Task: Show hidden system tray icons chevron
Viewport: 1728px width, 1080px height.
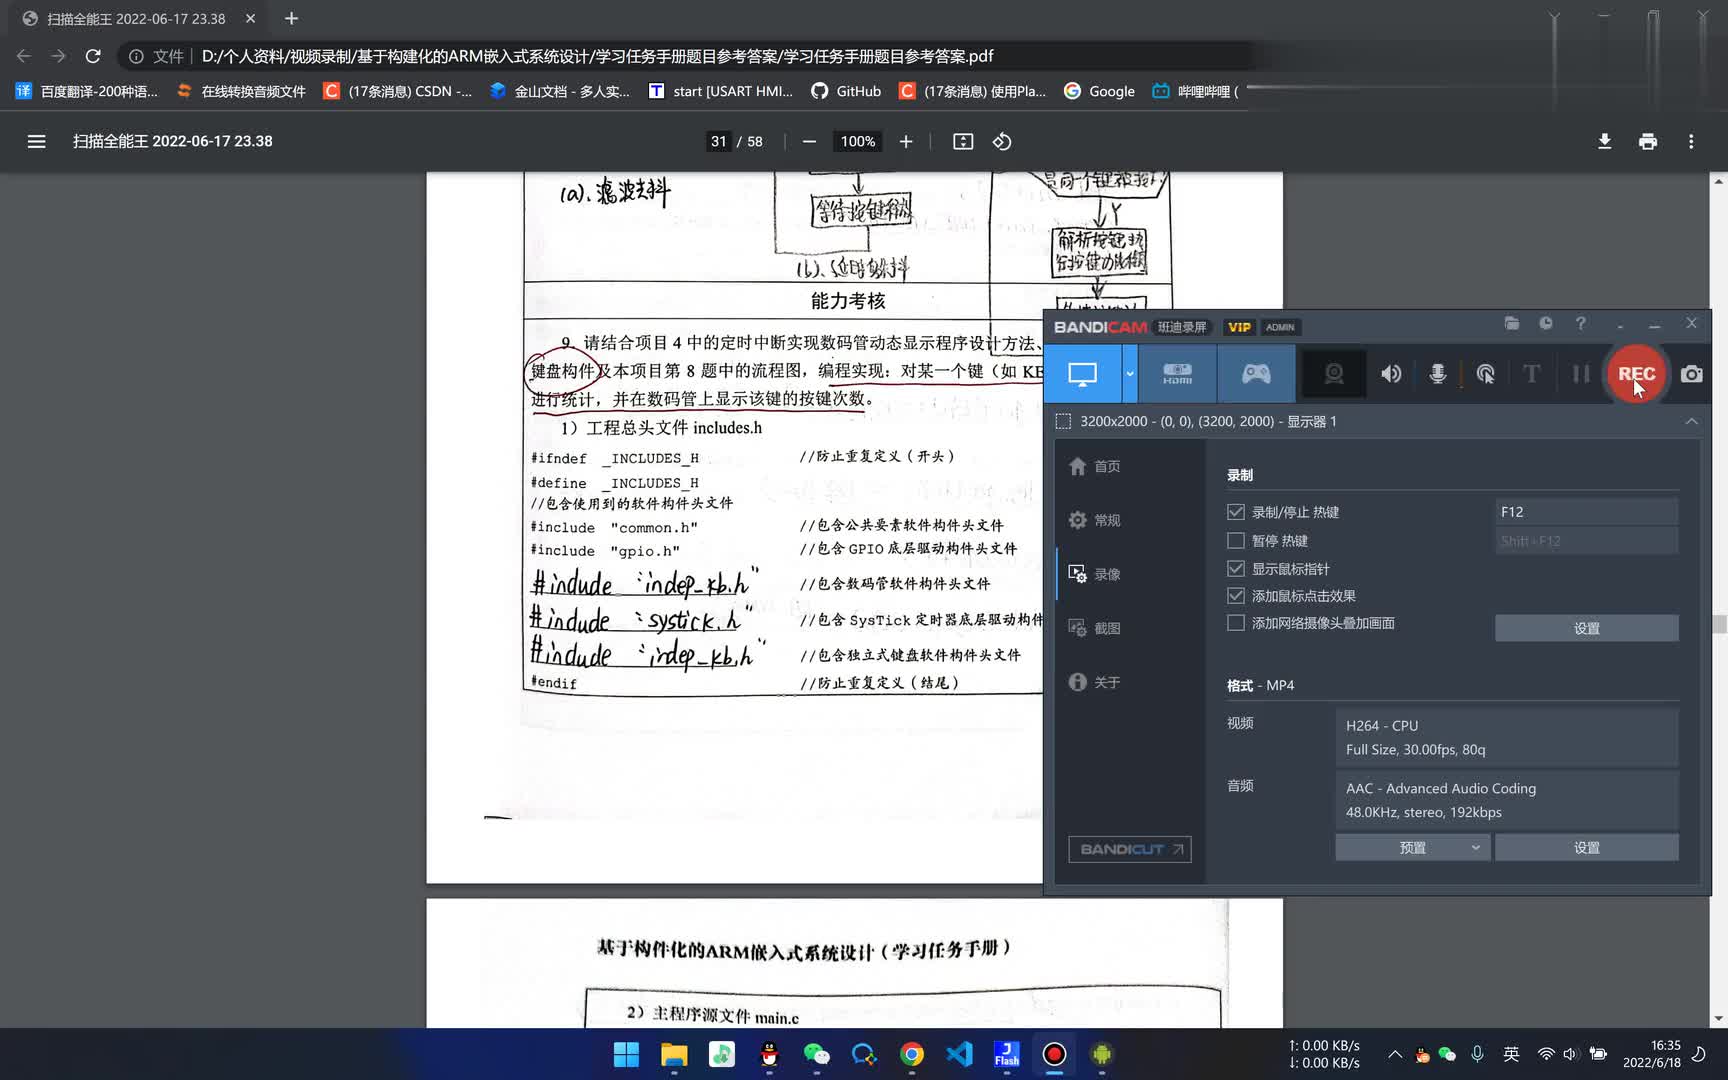Action: point(1394,1054)
